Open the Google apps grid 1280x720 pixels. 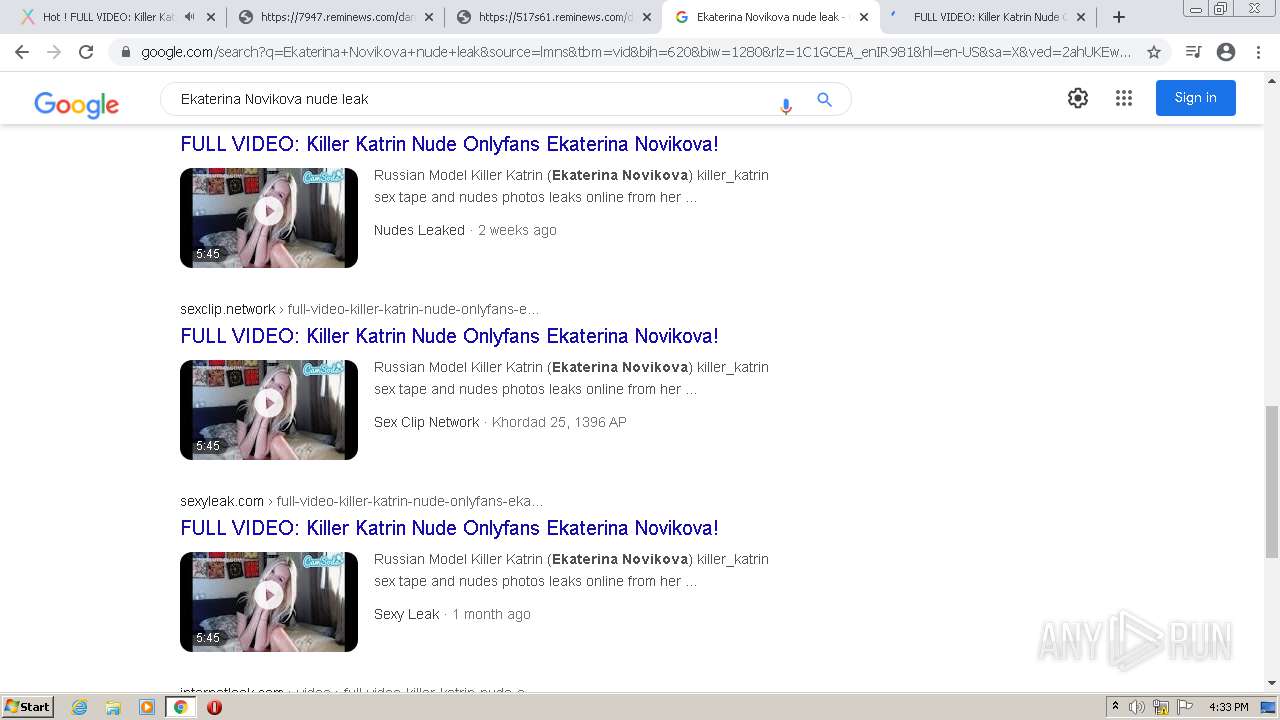click(1124, 98)
